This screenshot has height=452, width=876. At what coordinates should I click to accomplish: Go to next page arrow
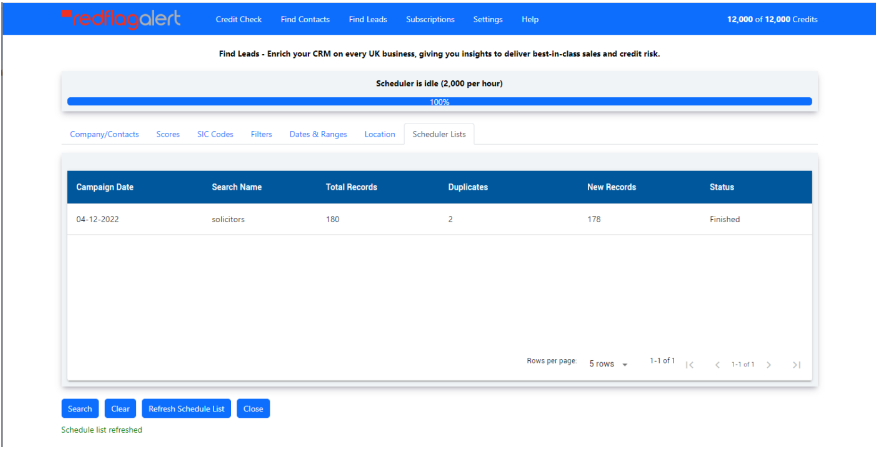click(769, 365)
